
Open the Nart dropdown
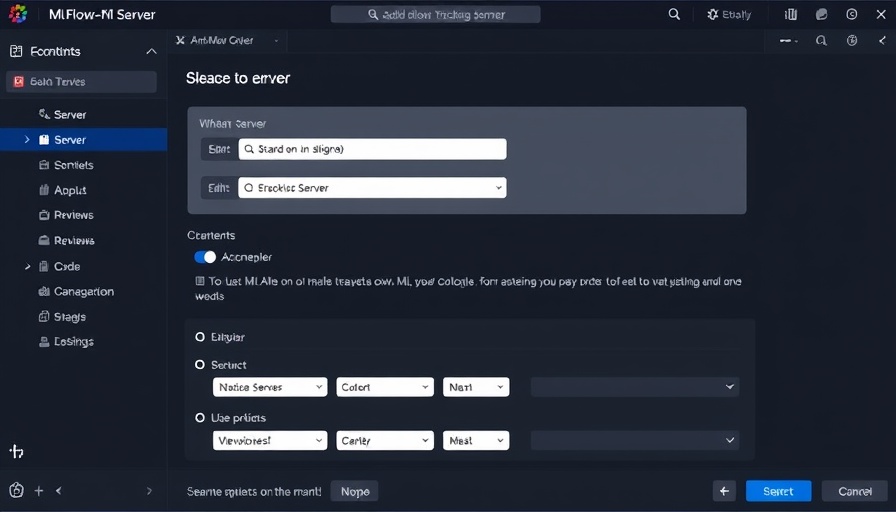[475, 387]
